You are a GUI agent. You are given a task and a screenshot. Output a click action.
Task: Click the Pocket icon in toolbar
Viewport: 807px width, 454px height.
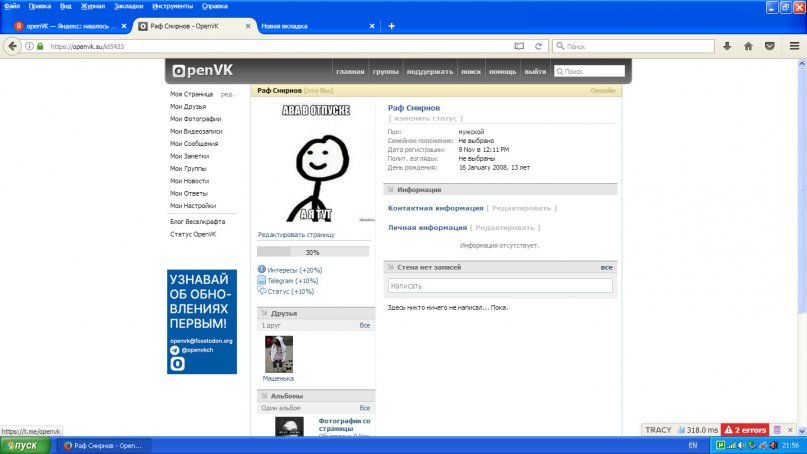(769, 46)
